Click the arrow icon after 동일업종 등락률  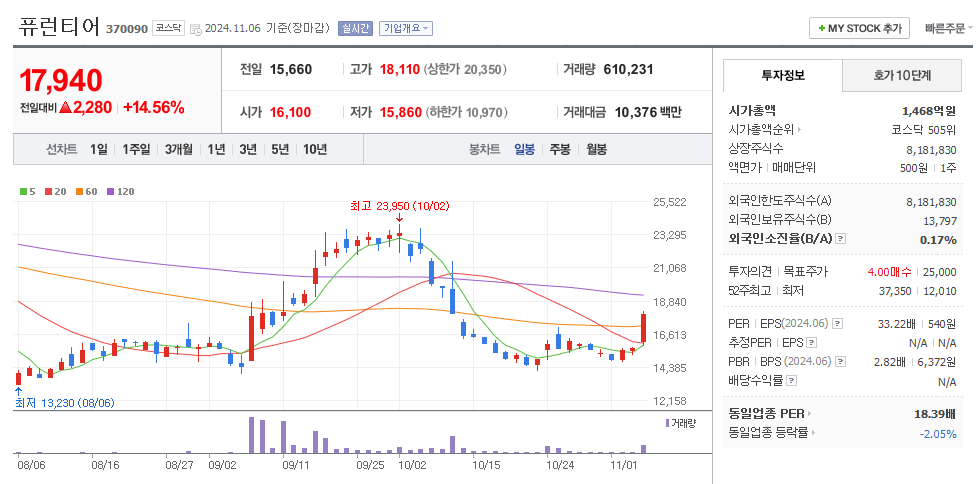tap(812, 432)
